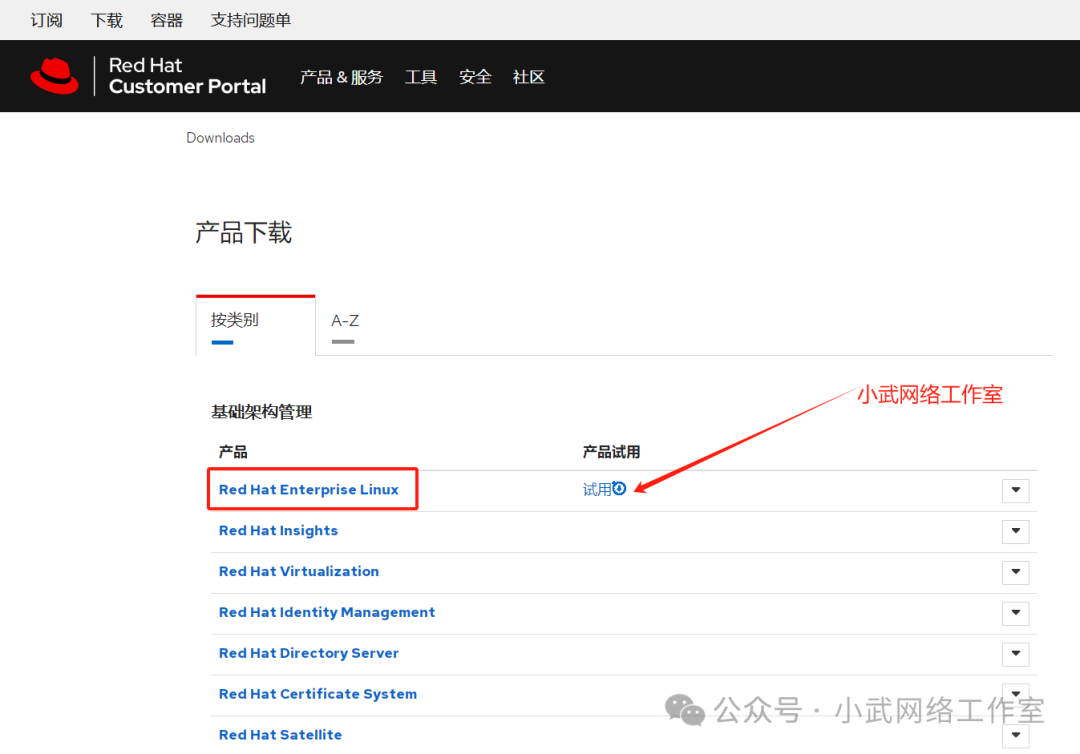Open the 社区 navigation menu
The width and height of the screenshot is (1080, 754).
[529, 77]
